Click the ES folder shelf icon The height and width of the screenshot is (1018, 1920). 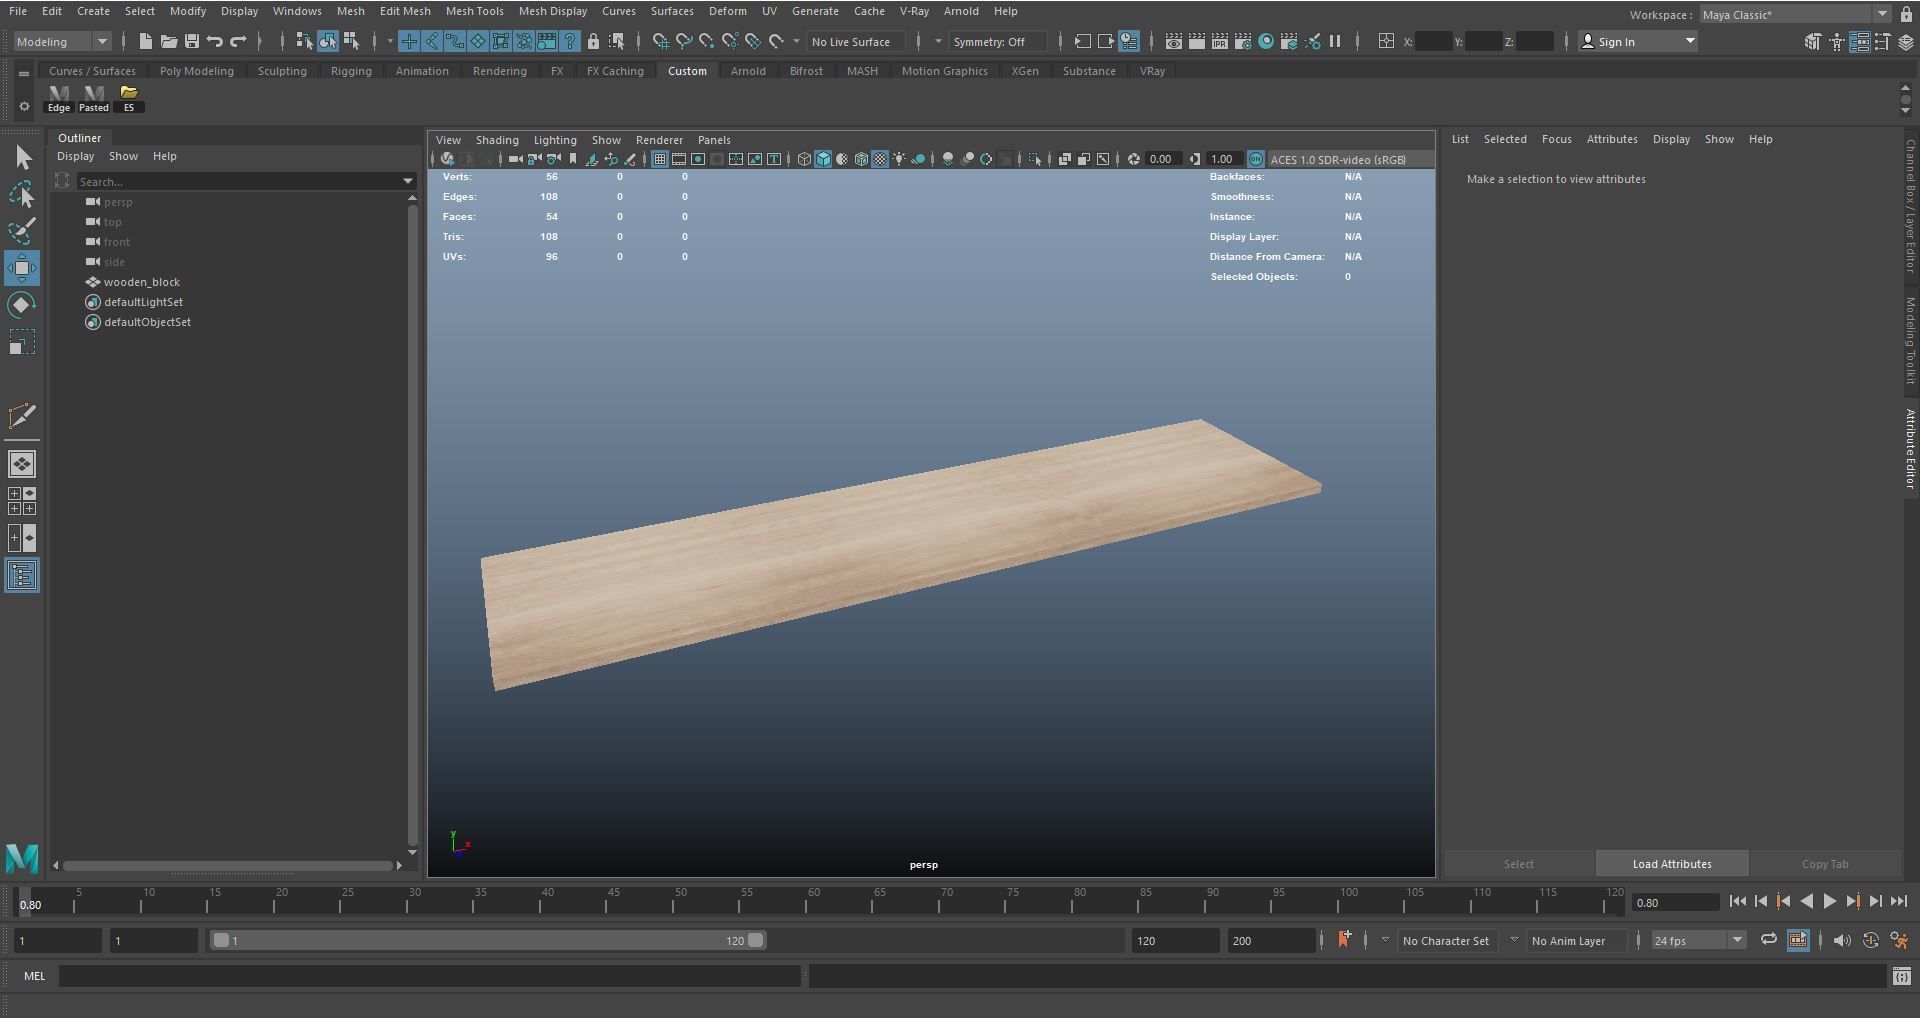coord(129,98)
